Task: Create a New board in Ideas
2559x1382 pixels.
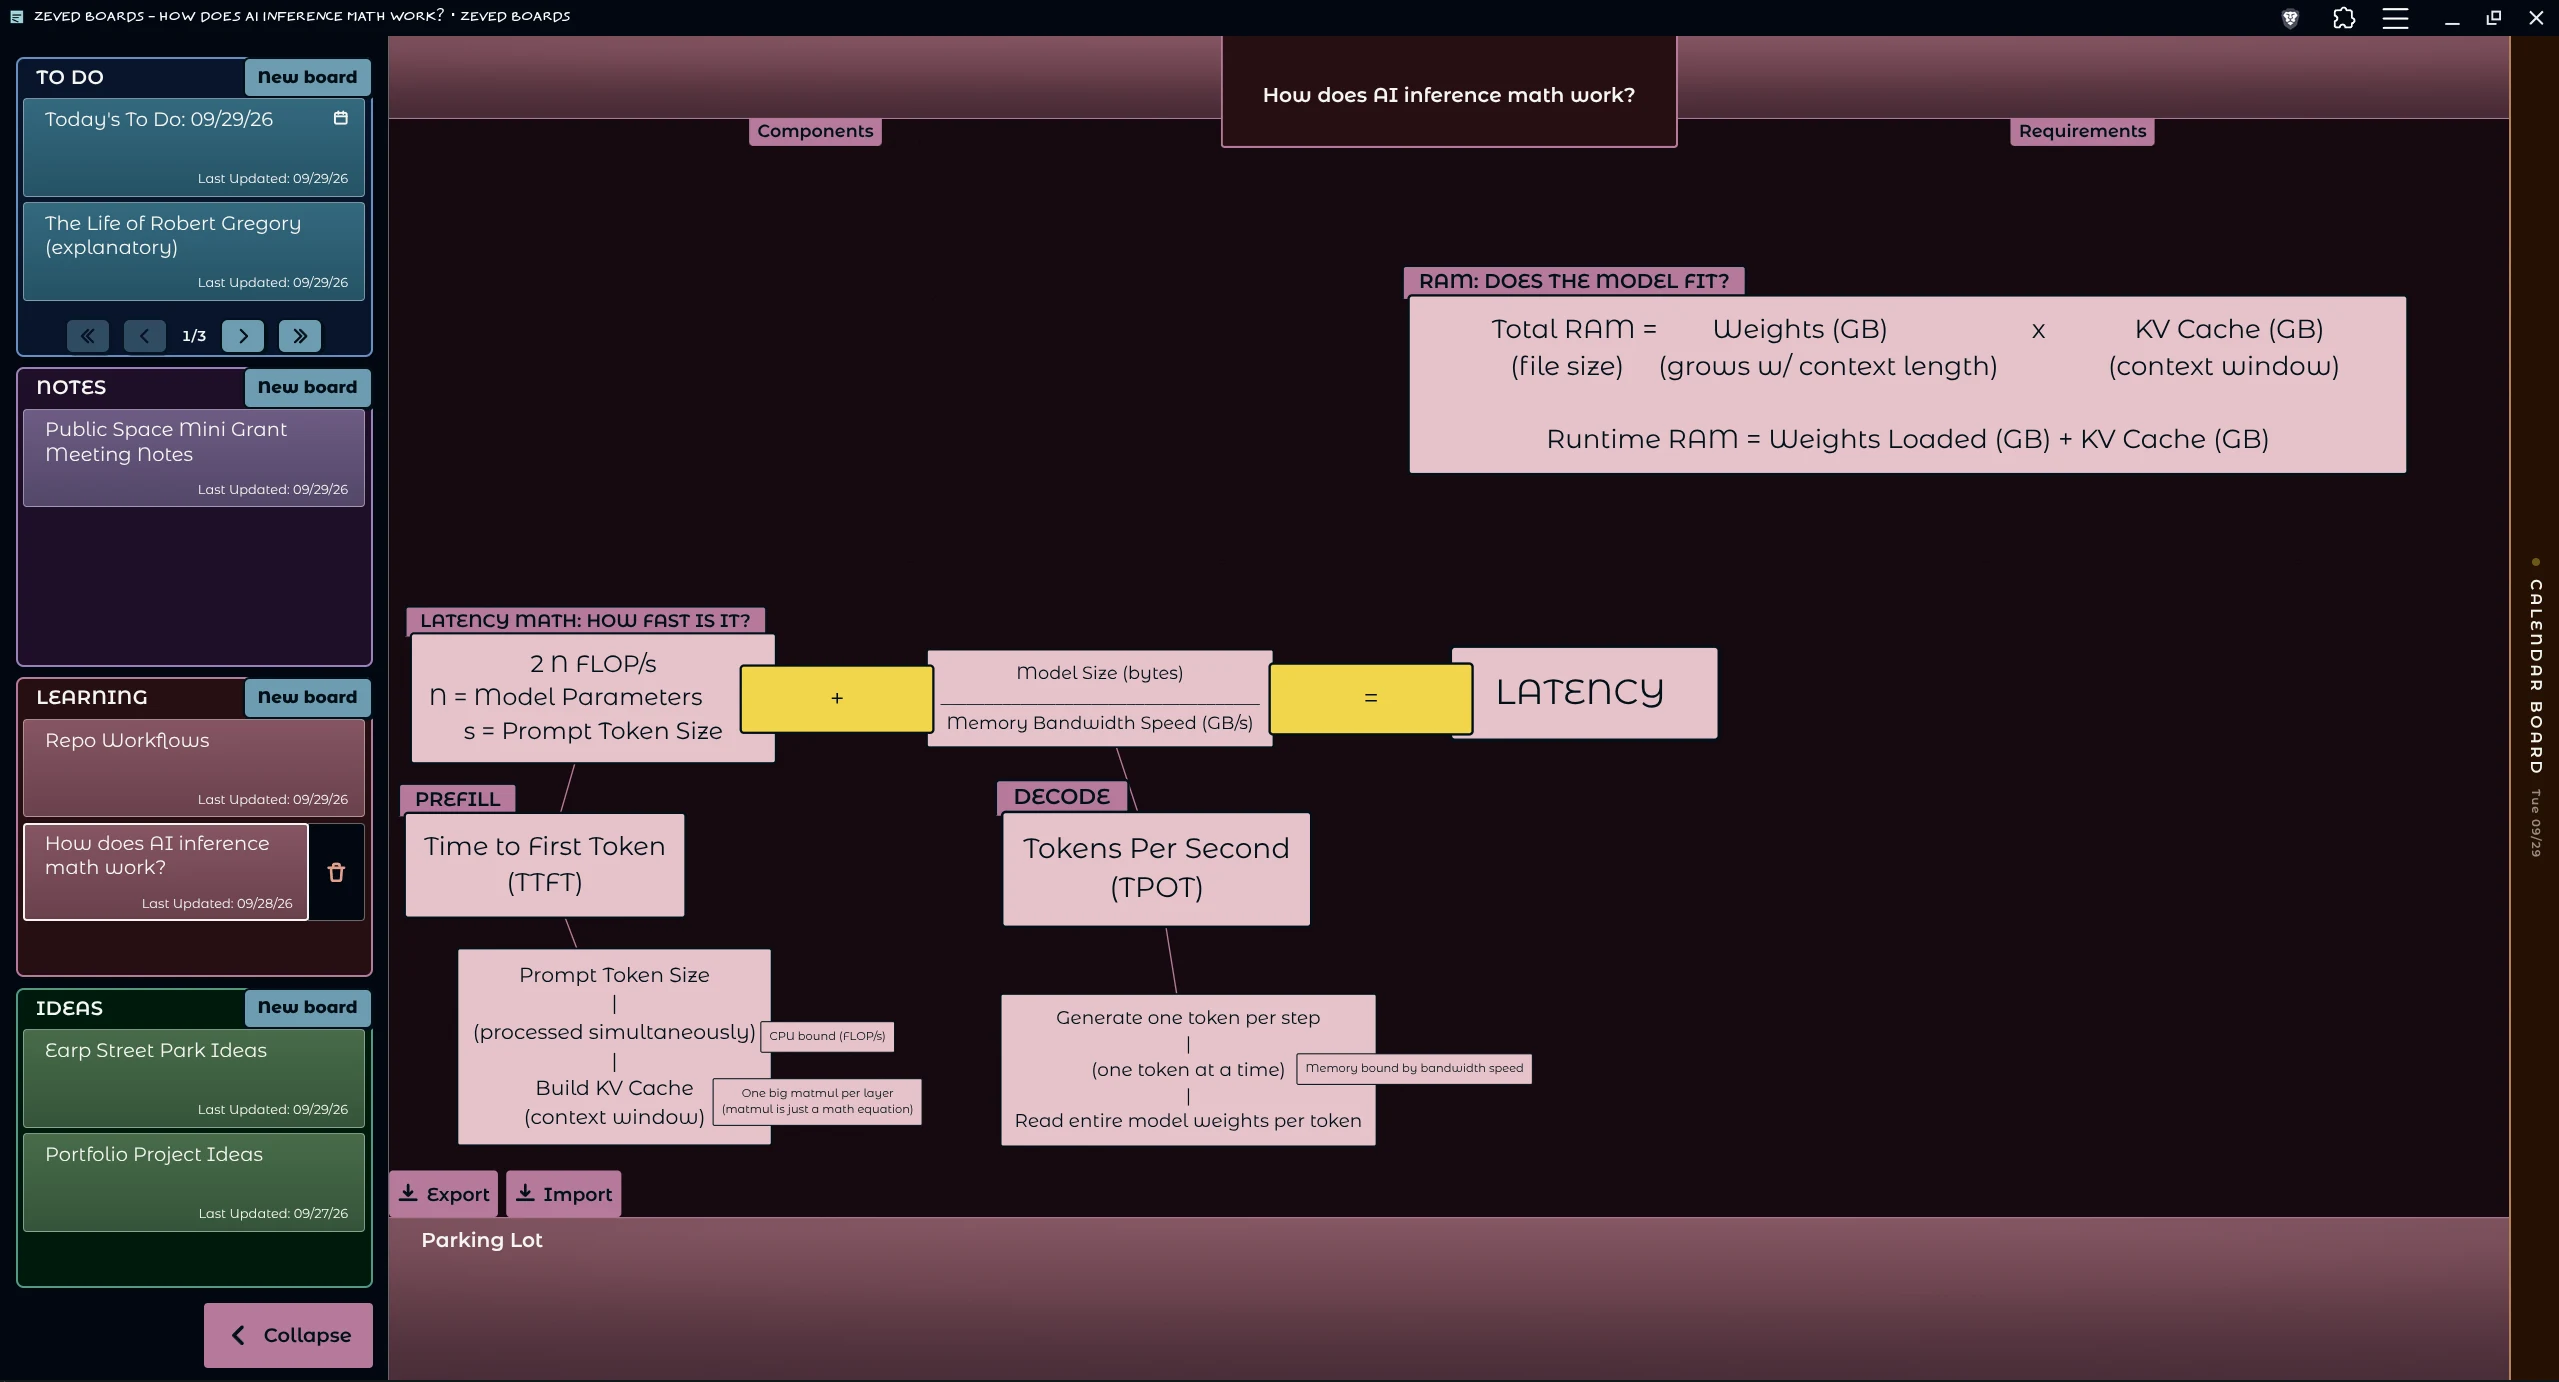Action: pyautogui.click(x=307, y=1007)
